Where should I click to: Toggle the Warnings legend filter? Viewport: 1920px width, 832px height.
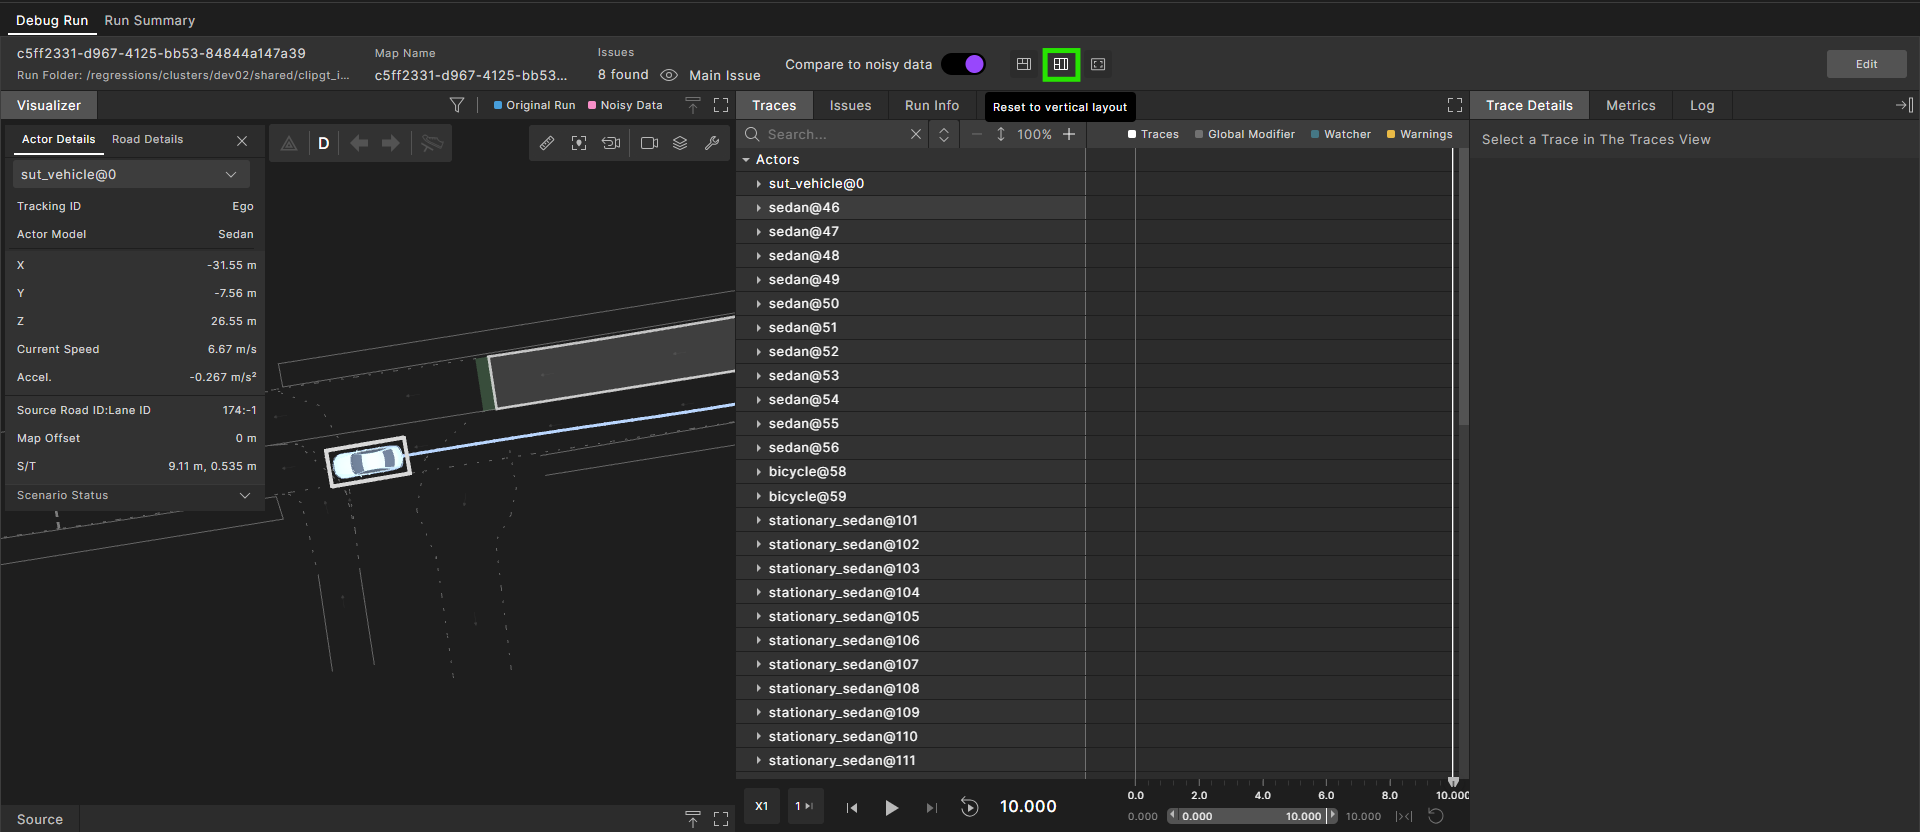pos(1419,134)
